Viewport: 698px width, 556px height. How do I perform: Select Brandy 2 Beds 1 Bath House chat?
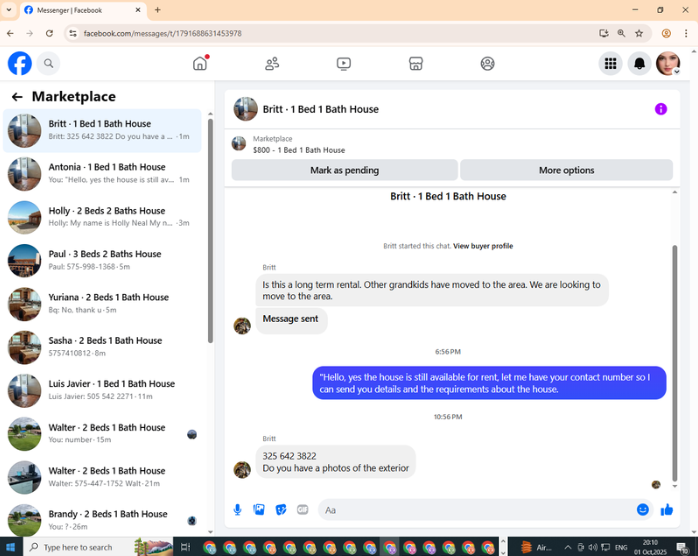point(102,520)
